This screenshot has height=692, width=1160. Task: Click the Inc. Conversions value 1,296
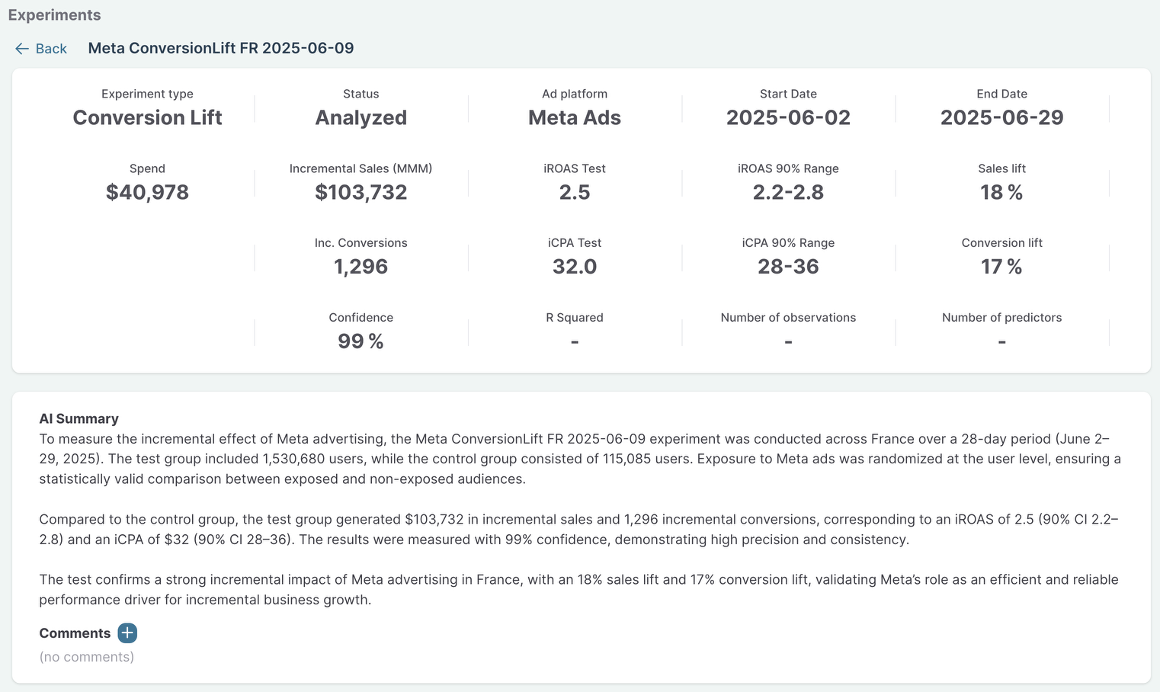(x=361, y=266)
